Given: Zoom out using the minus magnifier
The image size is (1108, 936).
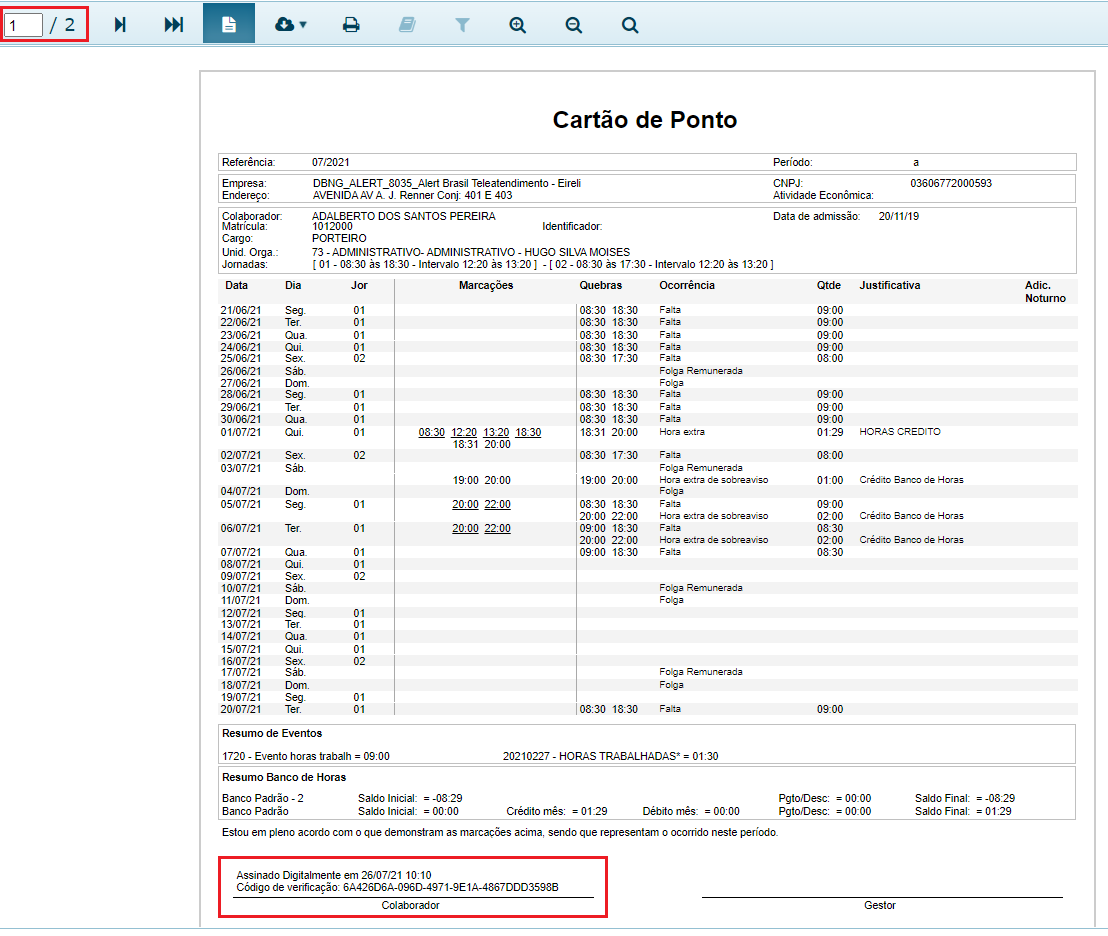Looking at the screenshot, I should point(574,25).
